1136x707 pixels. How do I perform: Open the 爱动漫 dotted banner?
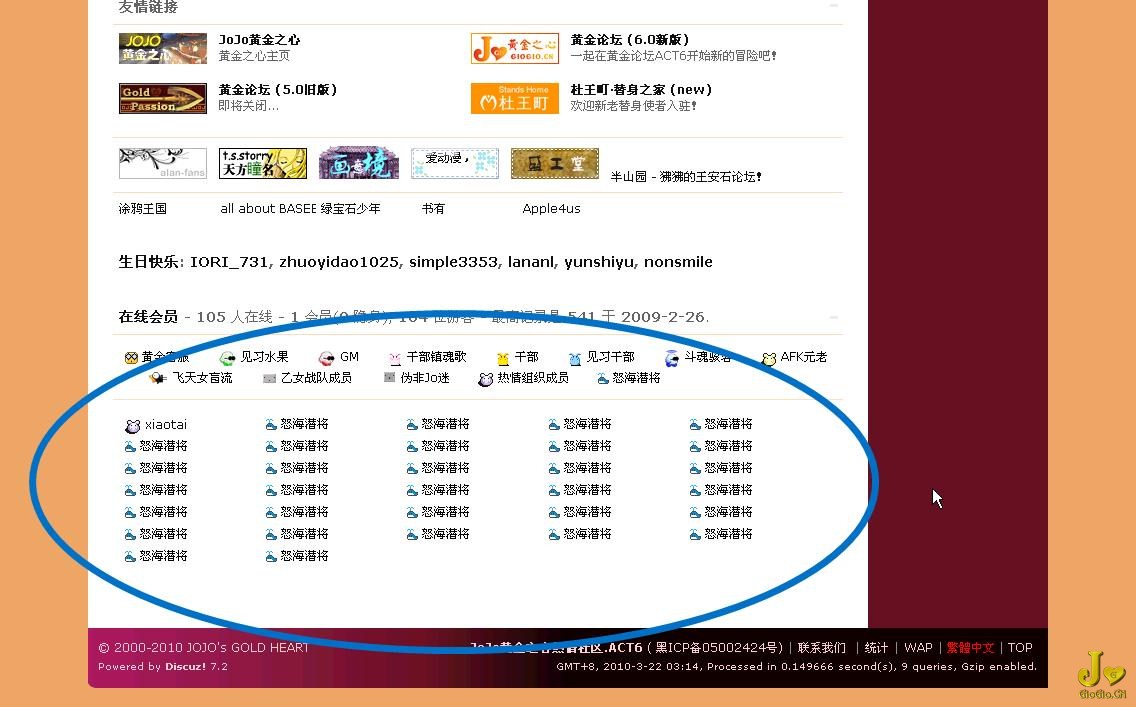pyautogui.click(x=454, y=163)
